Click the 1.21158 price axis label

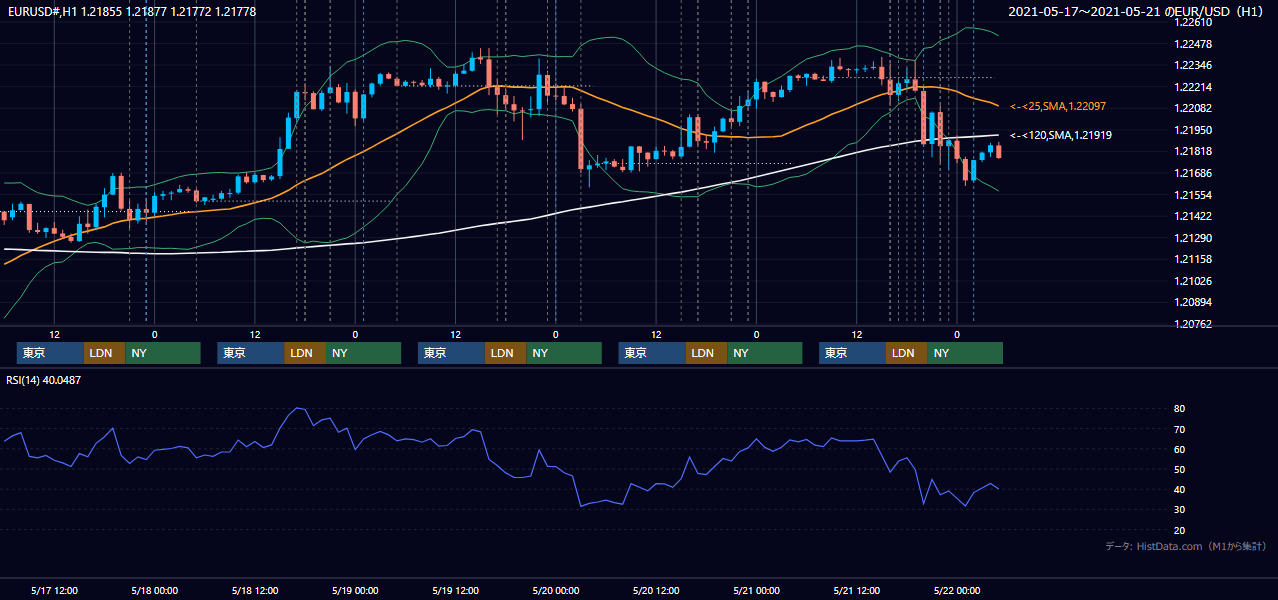click(1192, 259)
